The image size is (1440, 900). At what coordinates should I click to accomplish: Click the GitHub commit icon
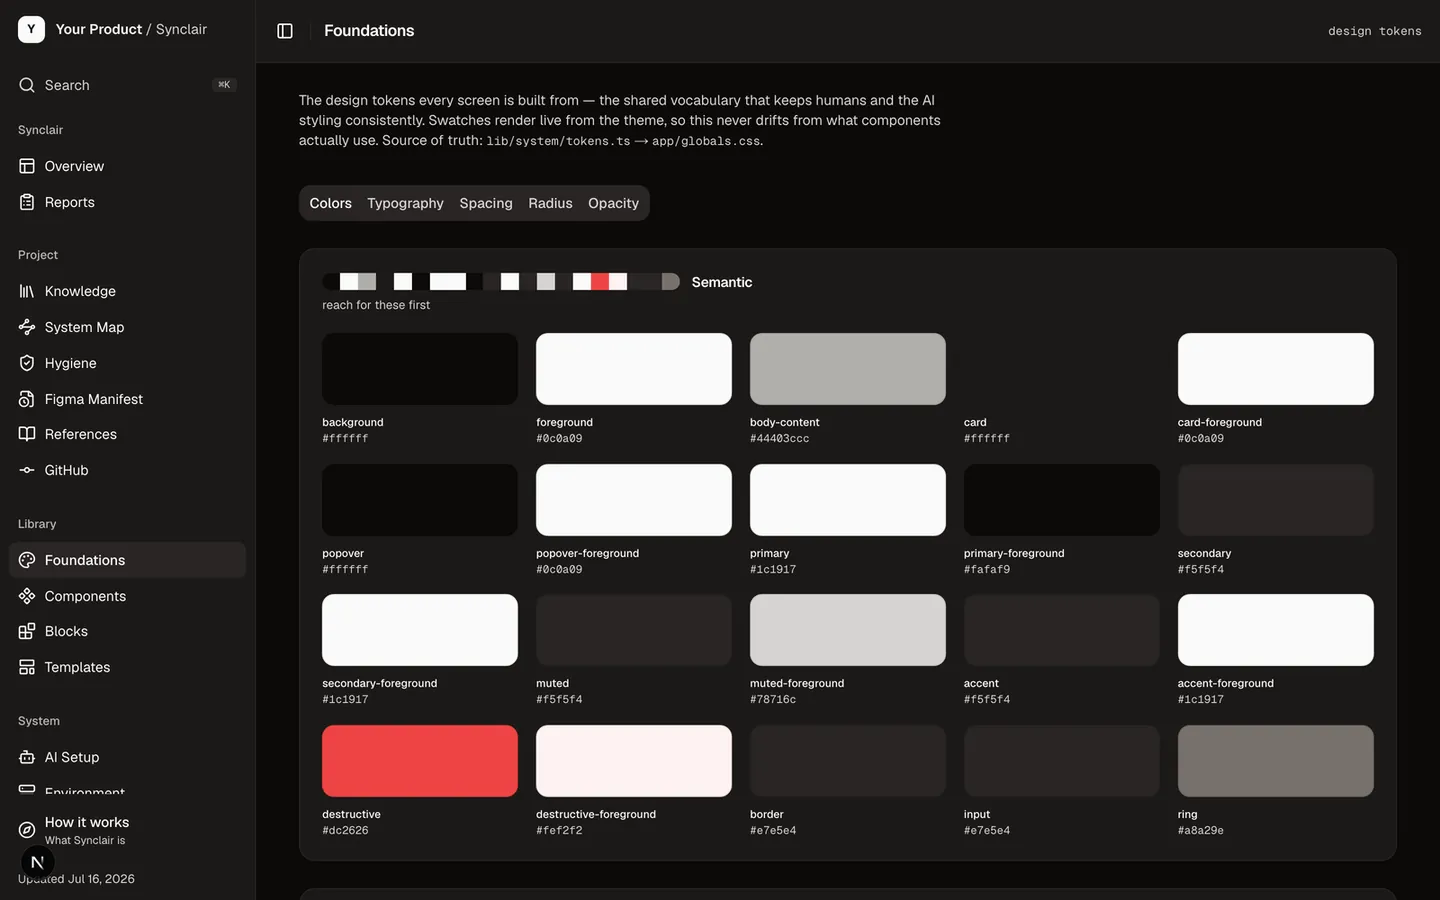[x=27, y=470]
